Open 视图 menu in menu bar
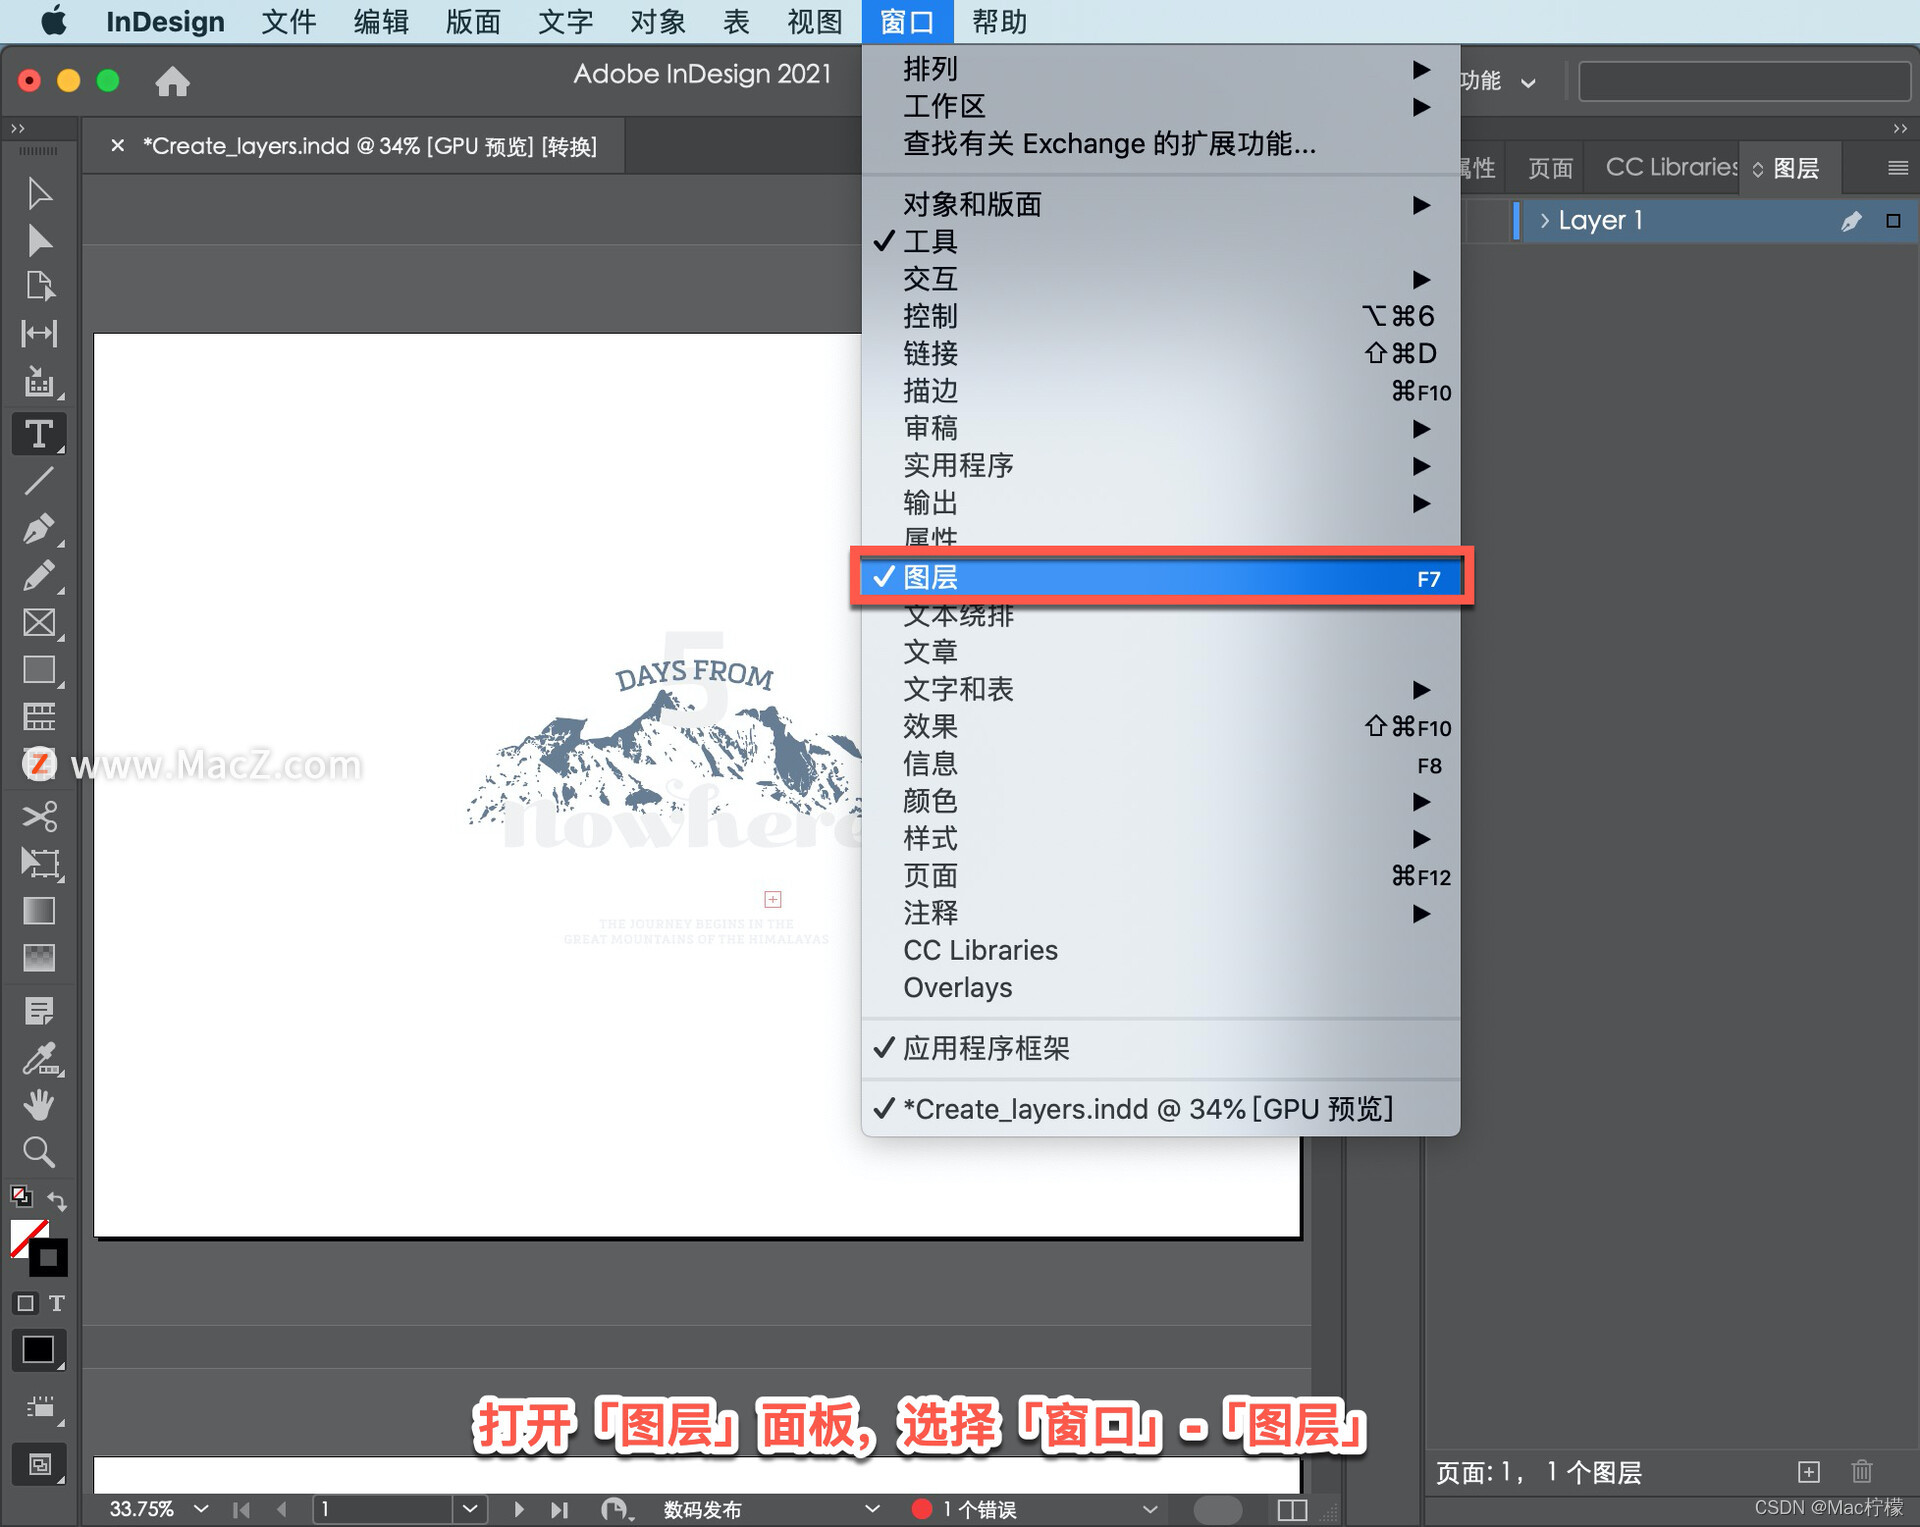Screen dimensions: 1920x1527 point(814,21)
